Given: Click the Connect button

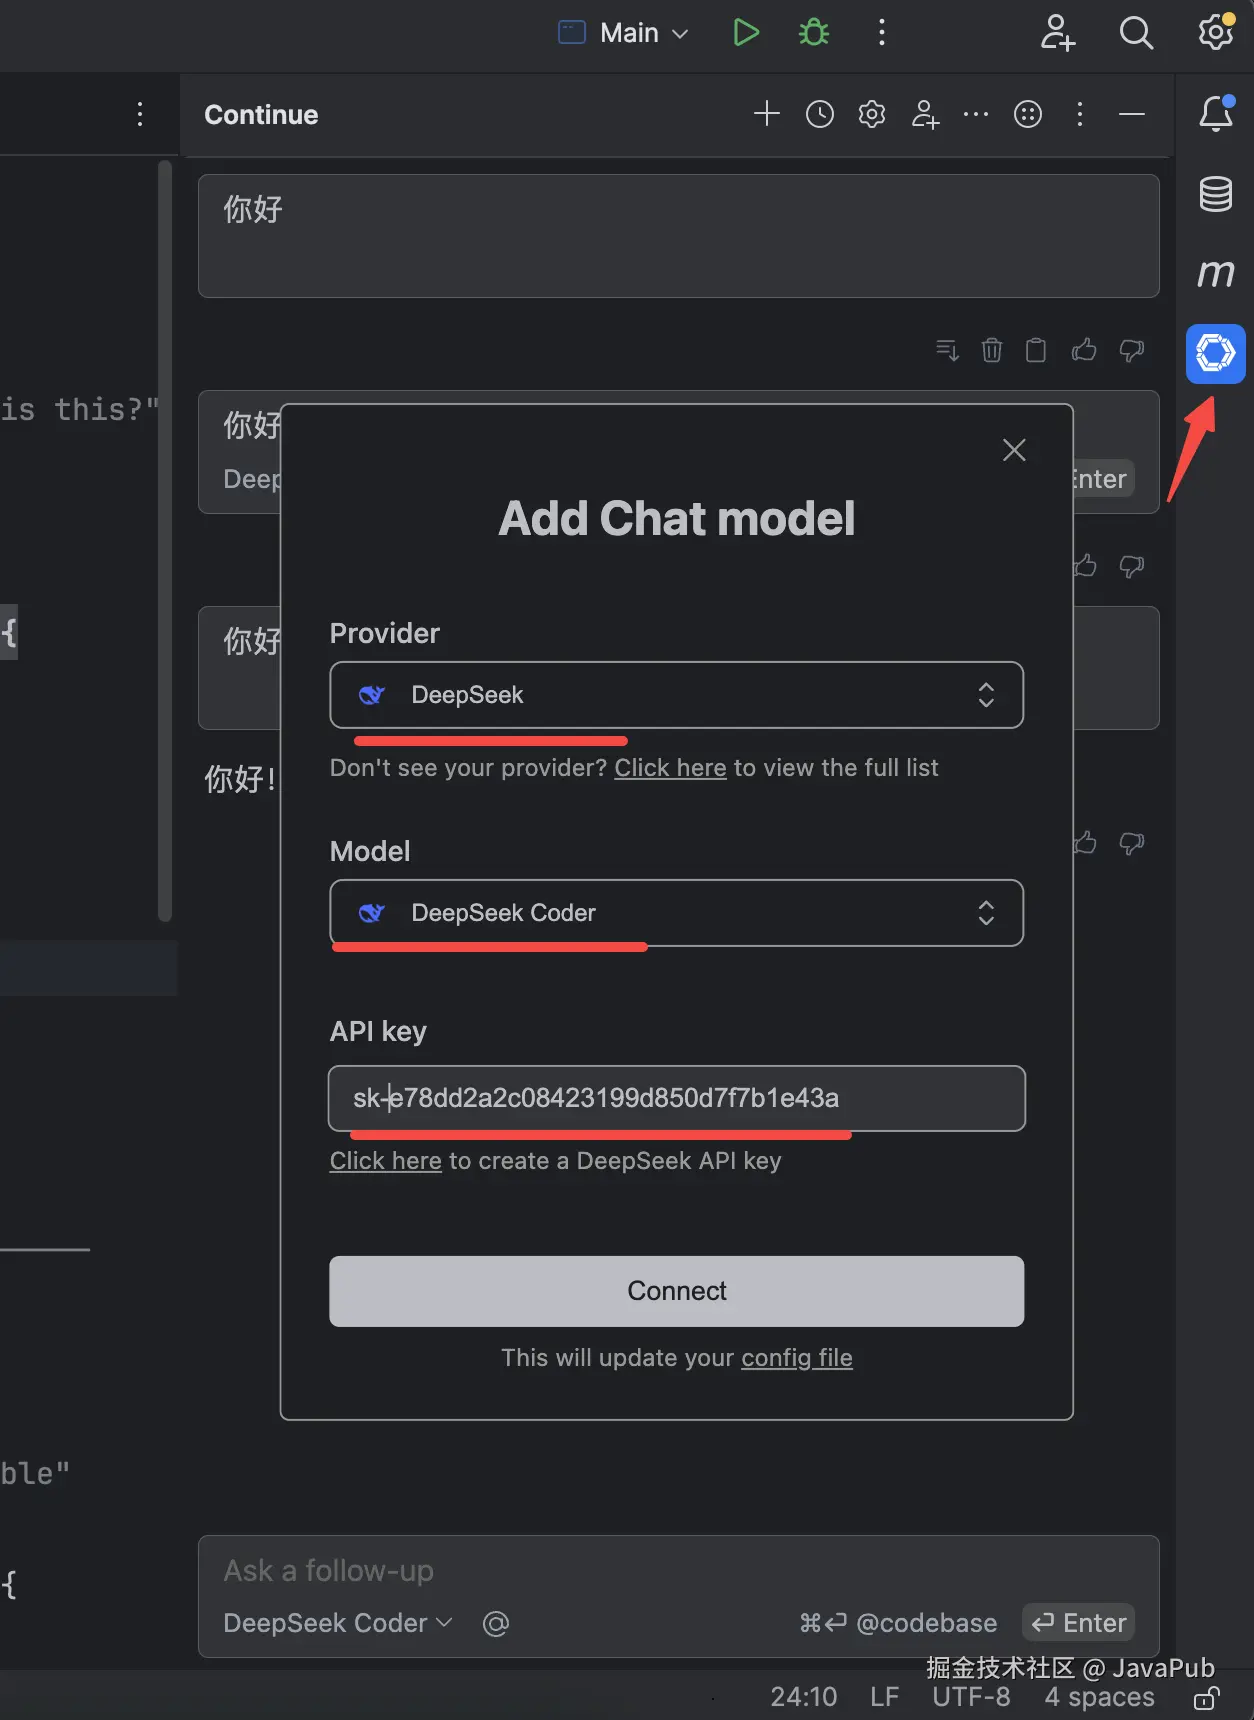Looking at the screenshot, I should click(676, 1291).
